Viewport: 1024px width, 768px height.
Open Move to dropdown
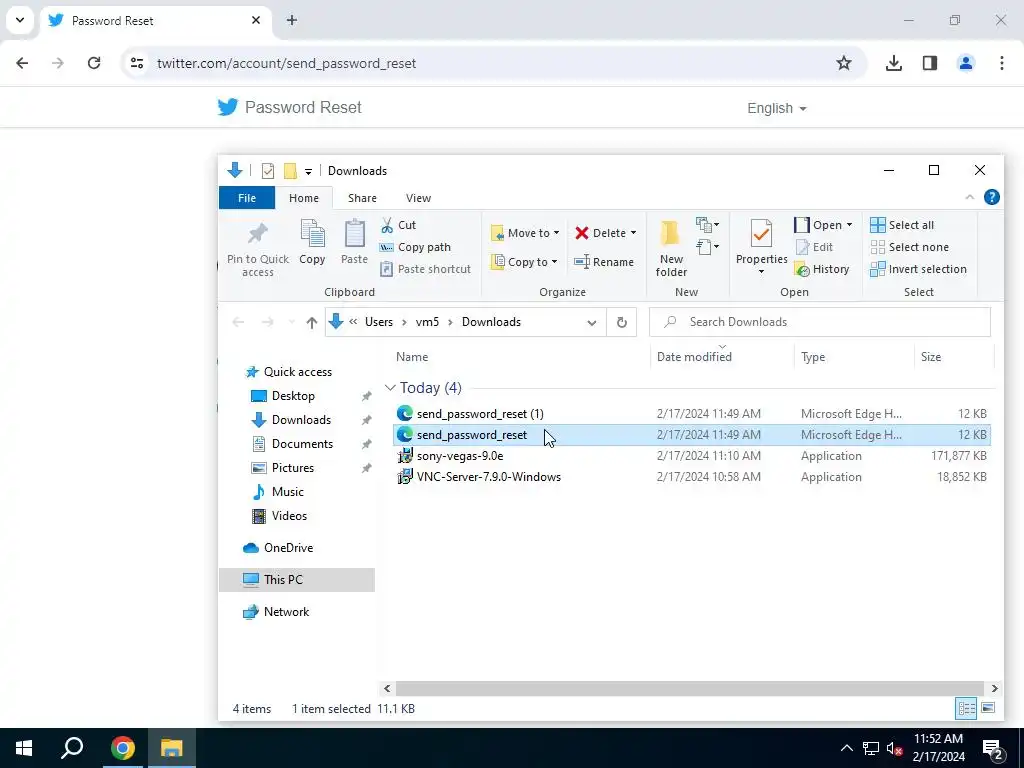point(525,233)
